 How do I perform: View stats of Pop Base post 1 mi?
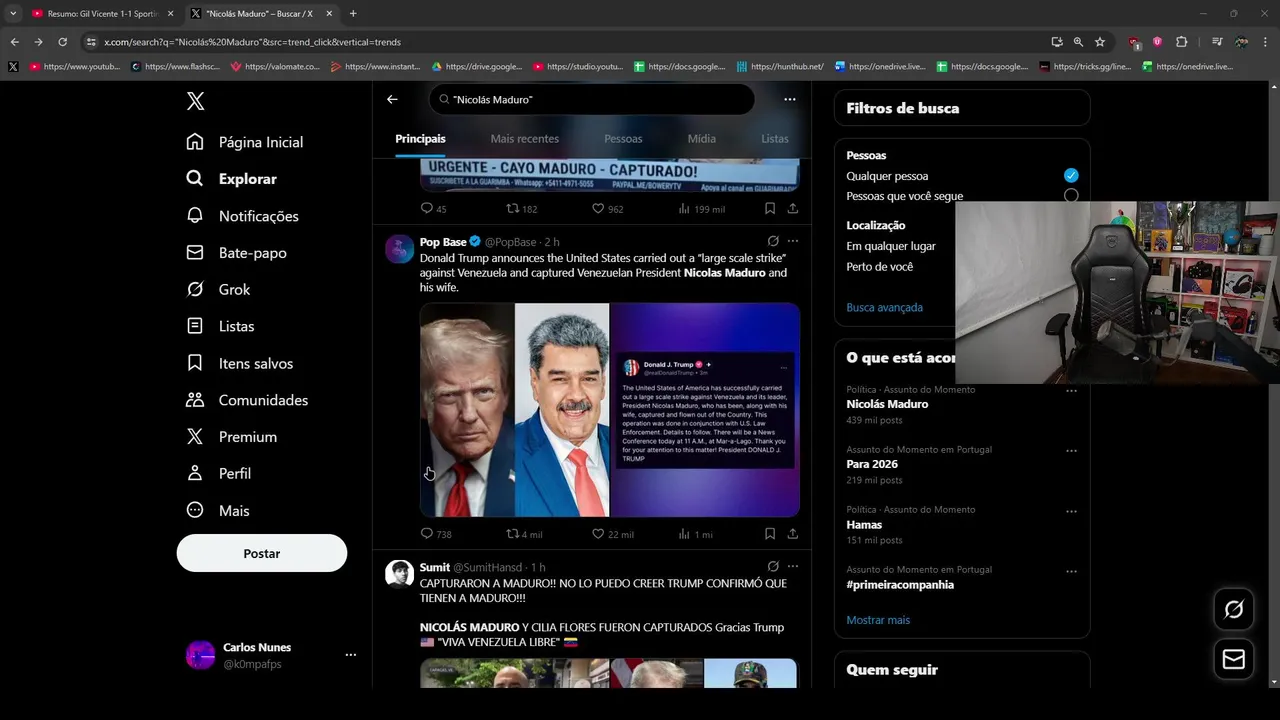tap(695, 534)
